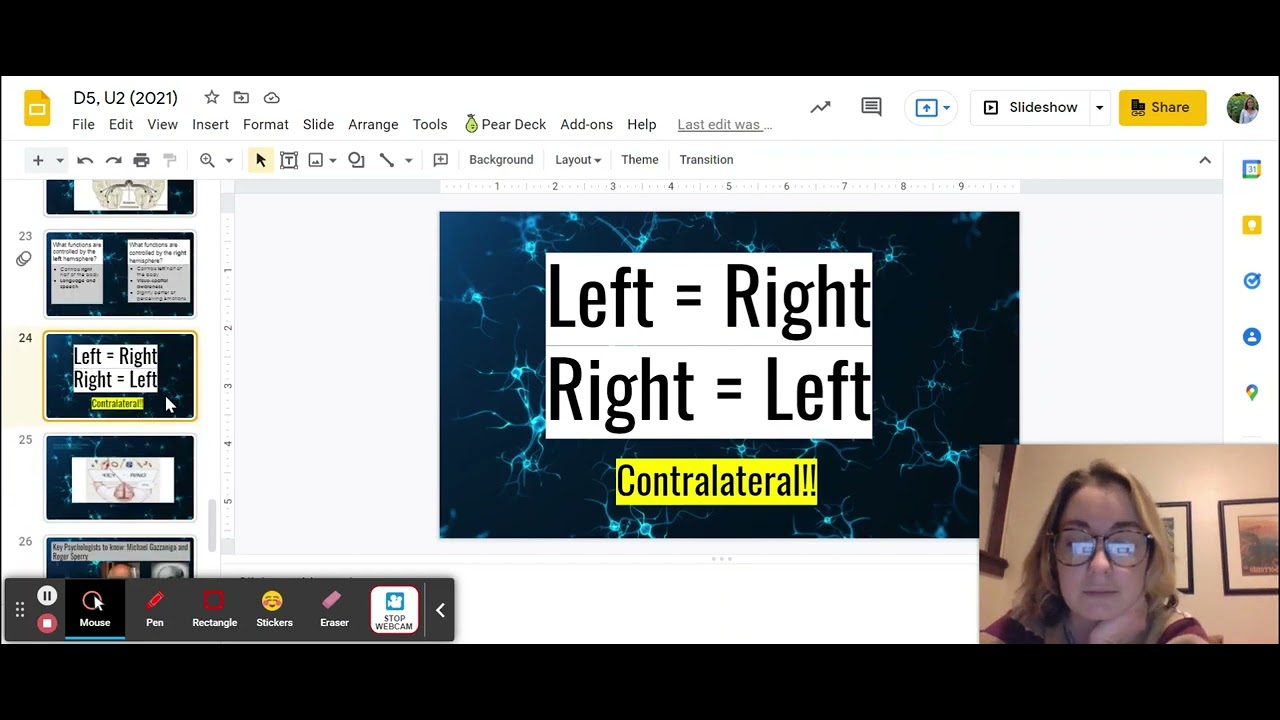Viewport: 1280px width, 720px height.
Task: Expand the Line tool dropdown arrow
Action: (x=408, y=160)
